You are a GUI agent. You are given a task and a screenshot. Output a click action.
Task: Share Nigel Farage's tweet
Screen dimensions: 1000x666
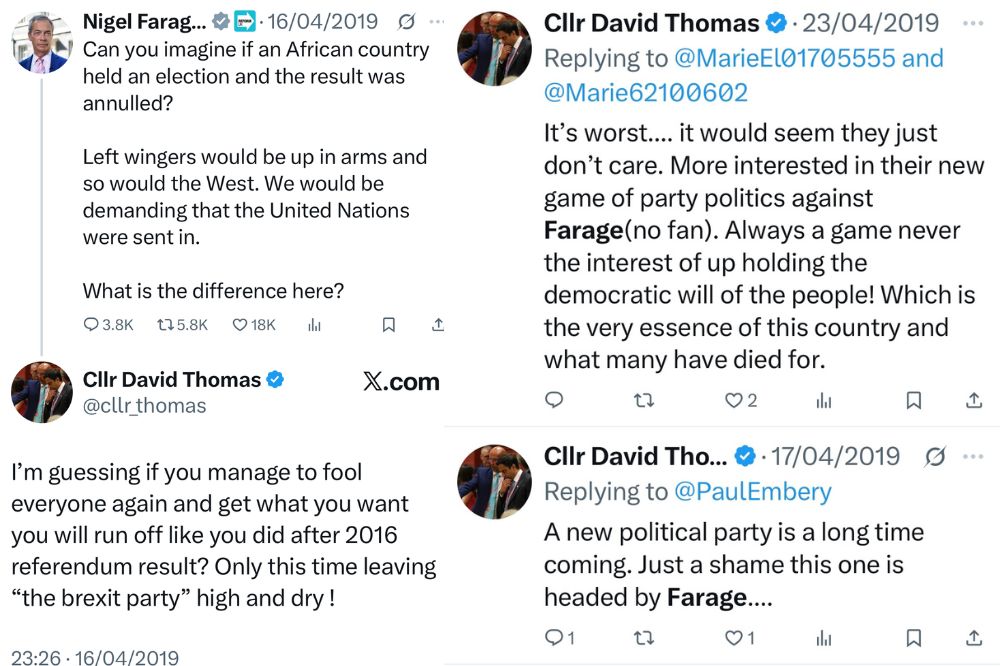click(x=437, y=325)
